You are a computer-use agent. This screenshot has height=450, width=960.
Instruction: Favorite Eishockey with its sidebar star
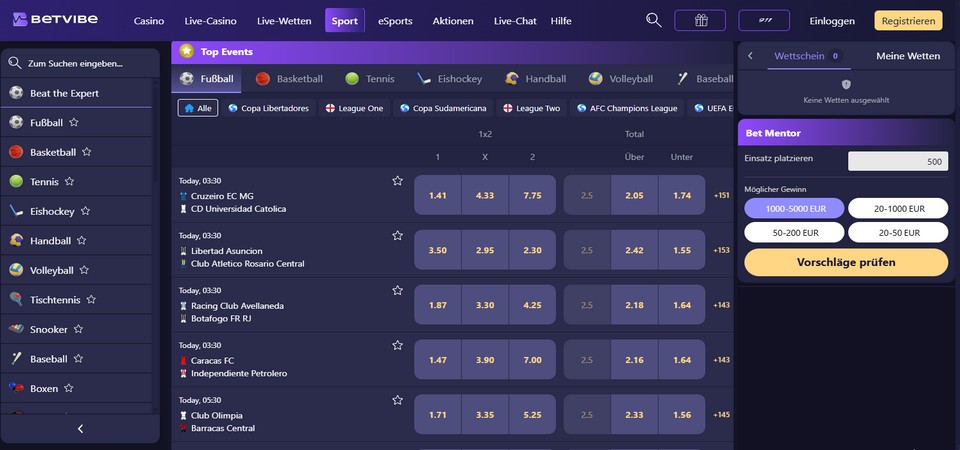pyautogui.click(x=85, y=211)
